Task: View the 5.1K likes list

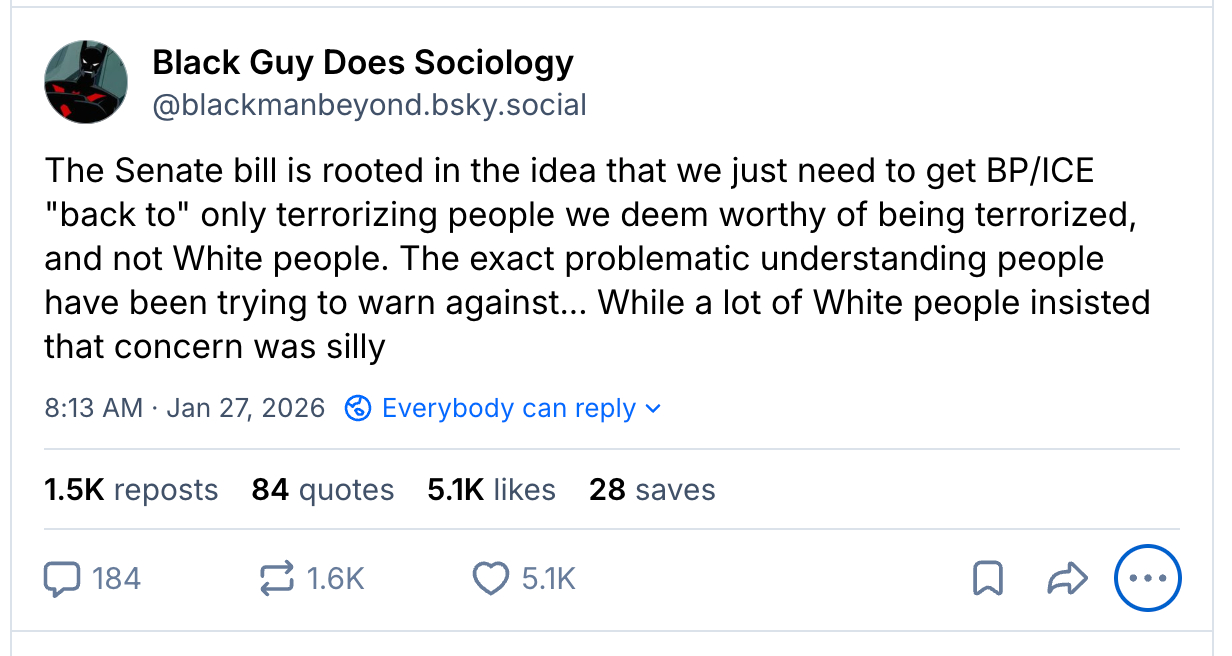Action: pyautogui.click(x=491, y=490)
